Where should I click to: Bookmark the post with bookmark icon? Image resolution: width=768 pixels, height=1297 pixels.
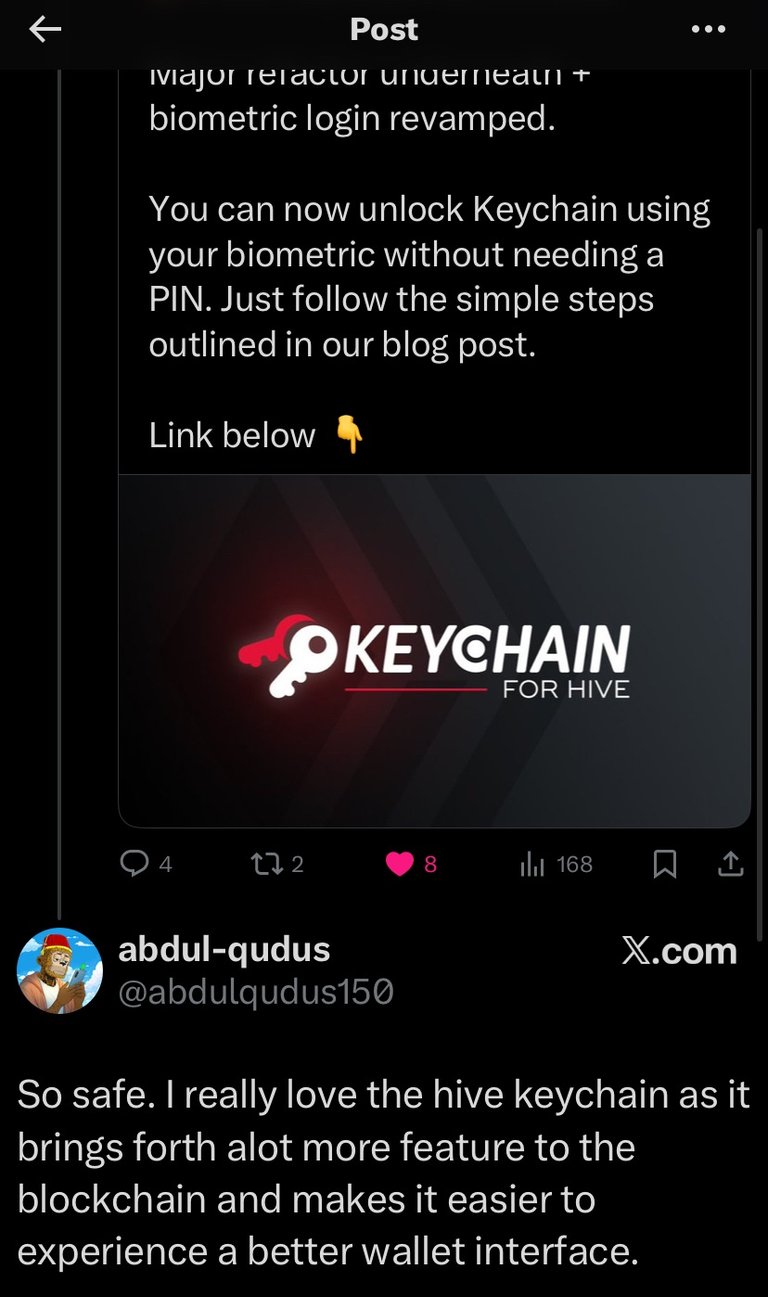[664, 864]
